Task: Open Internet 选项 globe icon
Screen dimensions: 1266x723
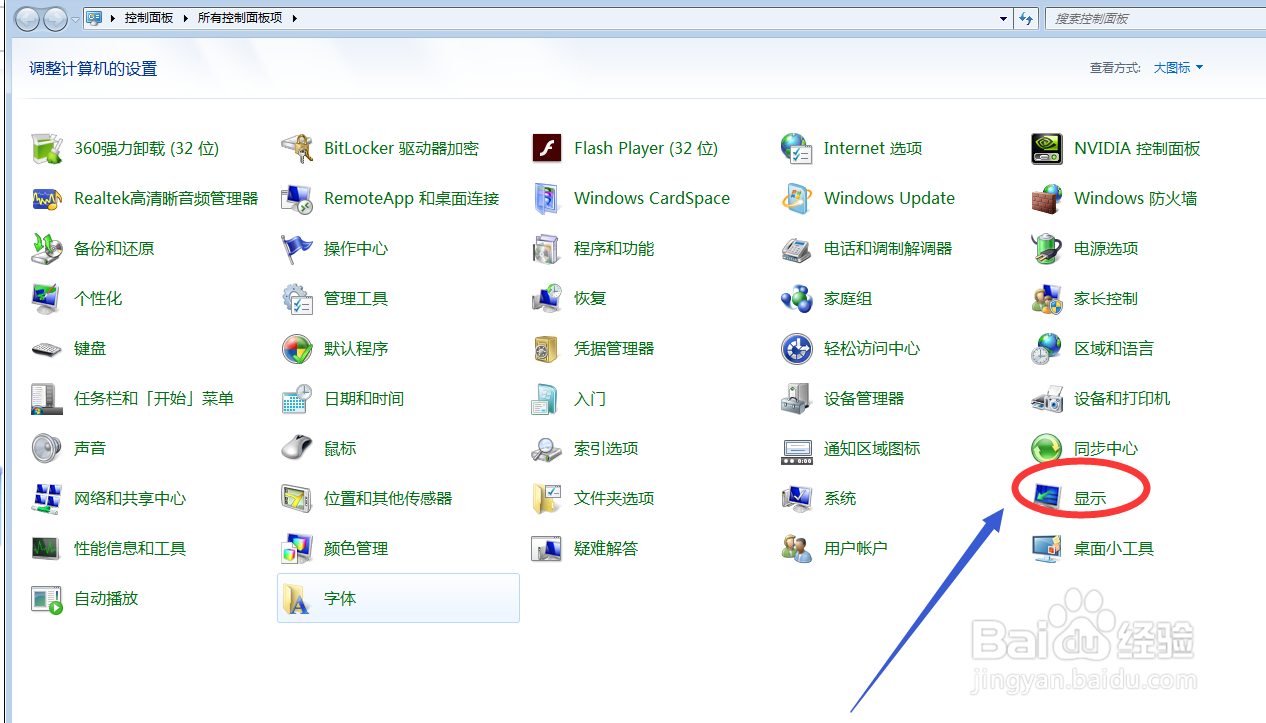Action: (x=797, y=149)
